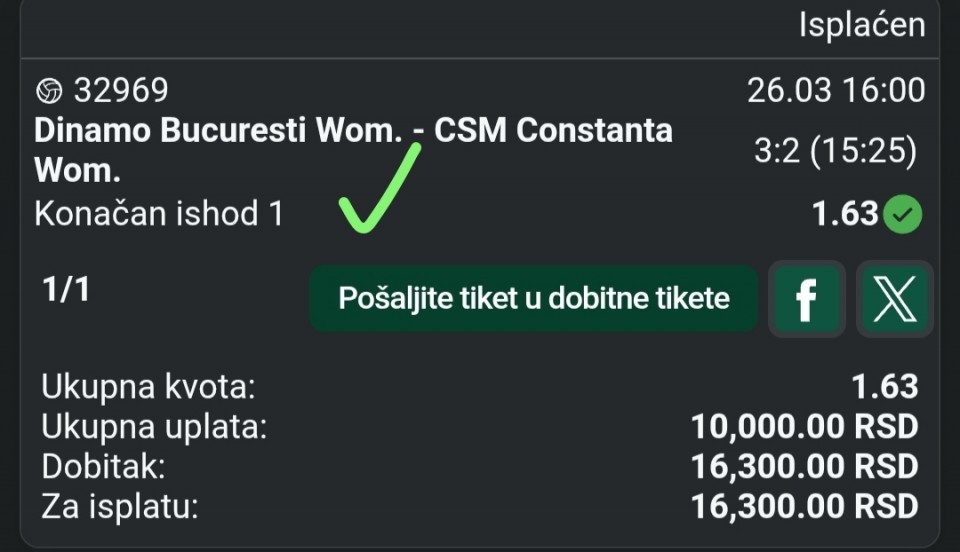Image resolution: width=960 pixels, height=552 pixels.
Task: Click the match date 26.03 16:00
Action: [835, 91]
